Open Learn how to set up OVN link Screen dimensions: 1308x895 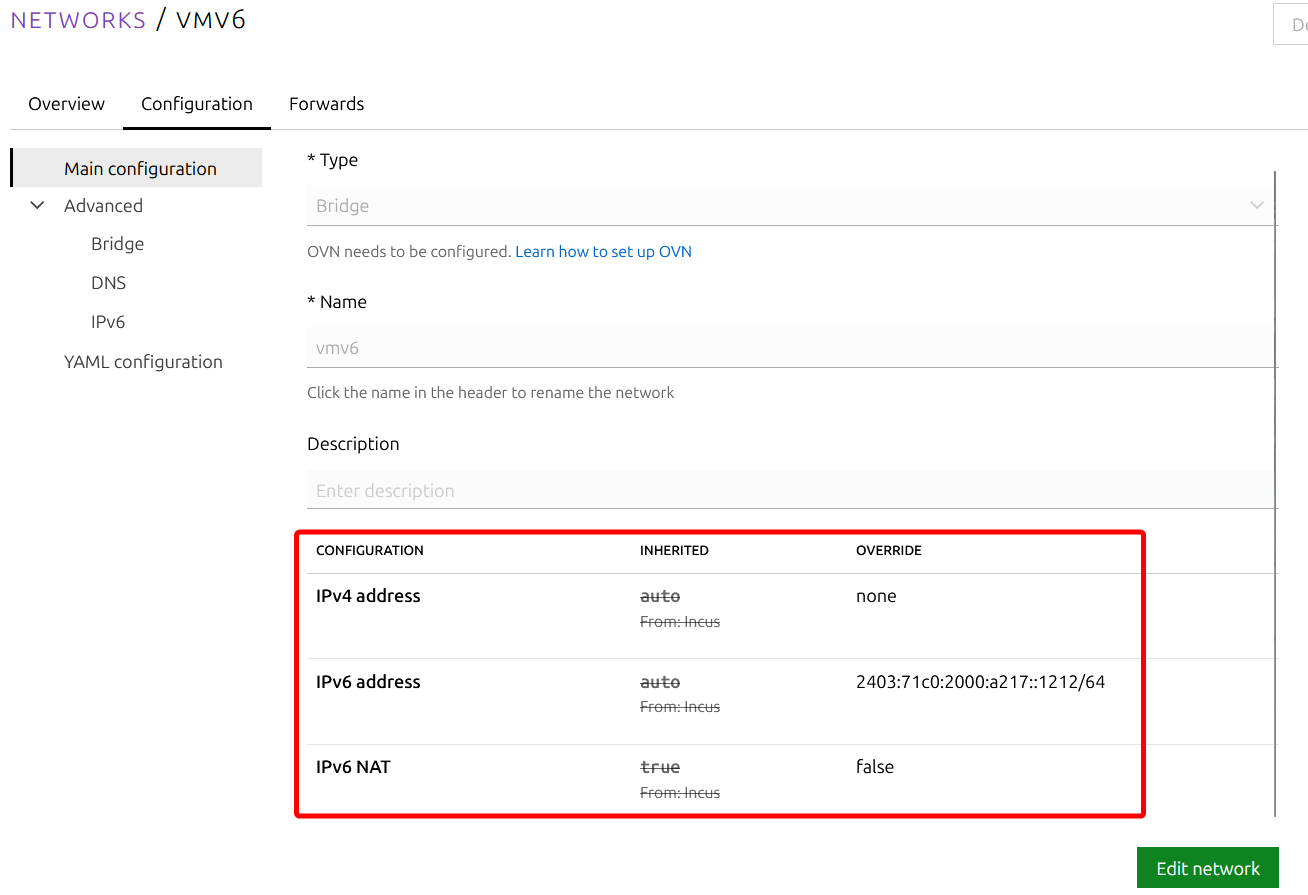(x=603, y=252)
